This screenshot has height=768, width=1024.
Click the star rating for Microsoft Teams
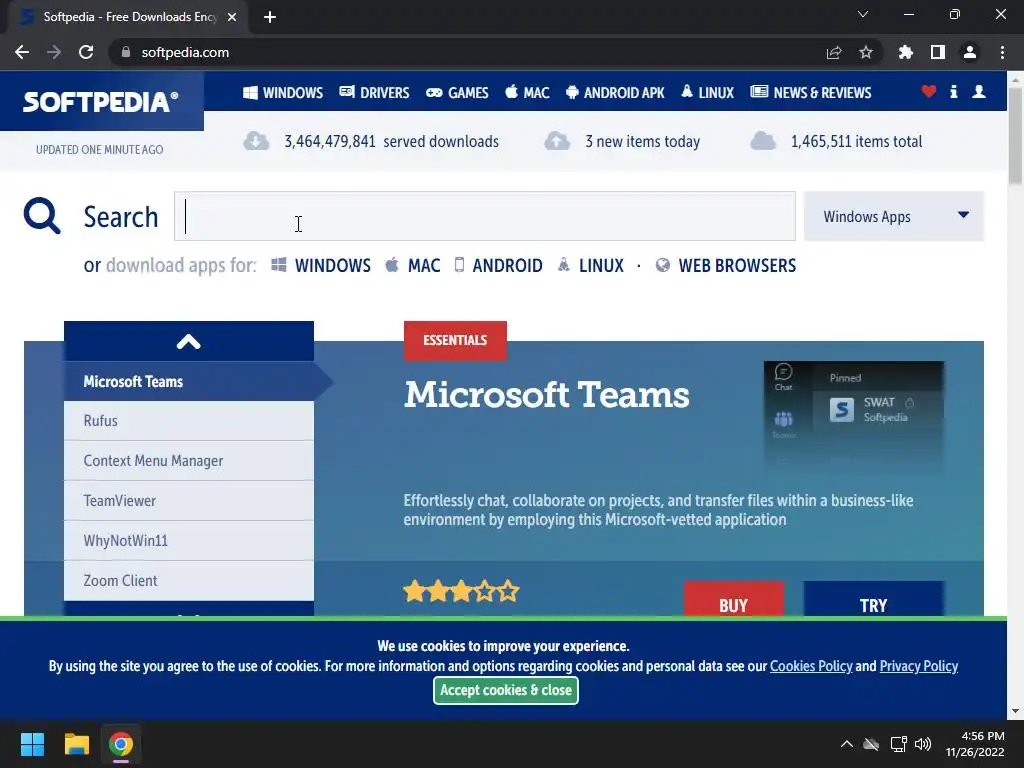[461, 592]
